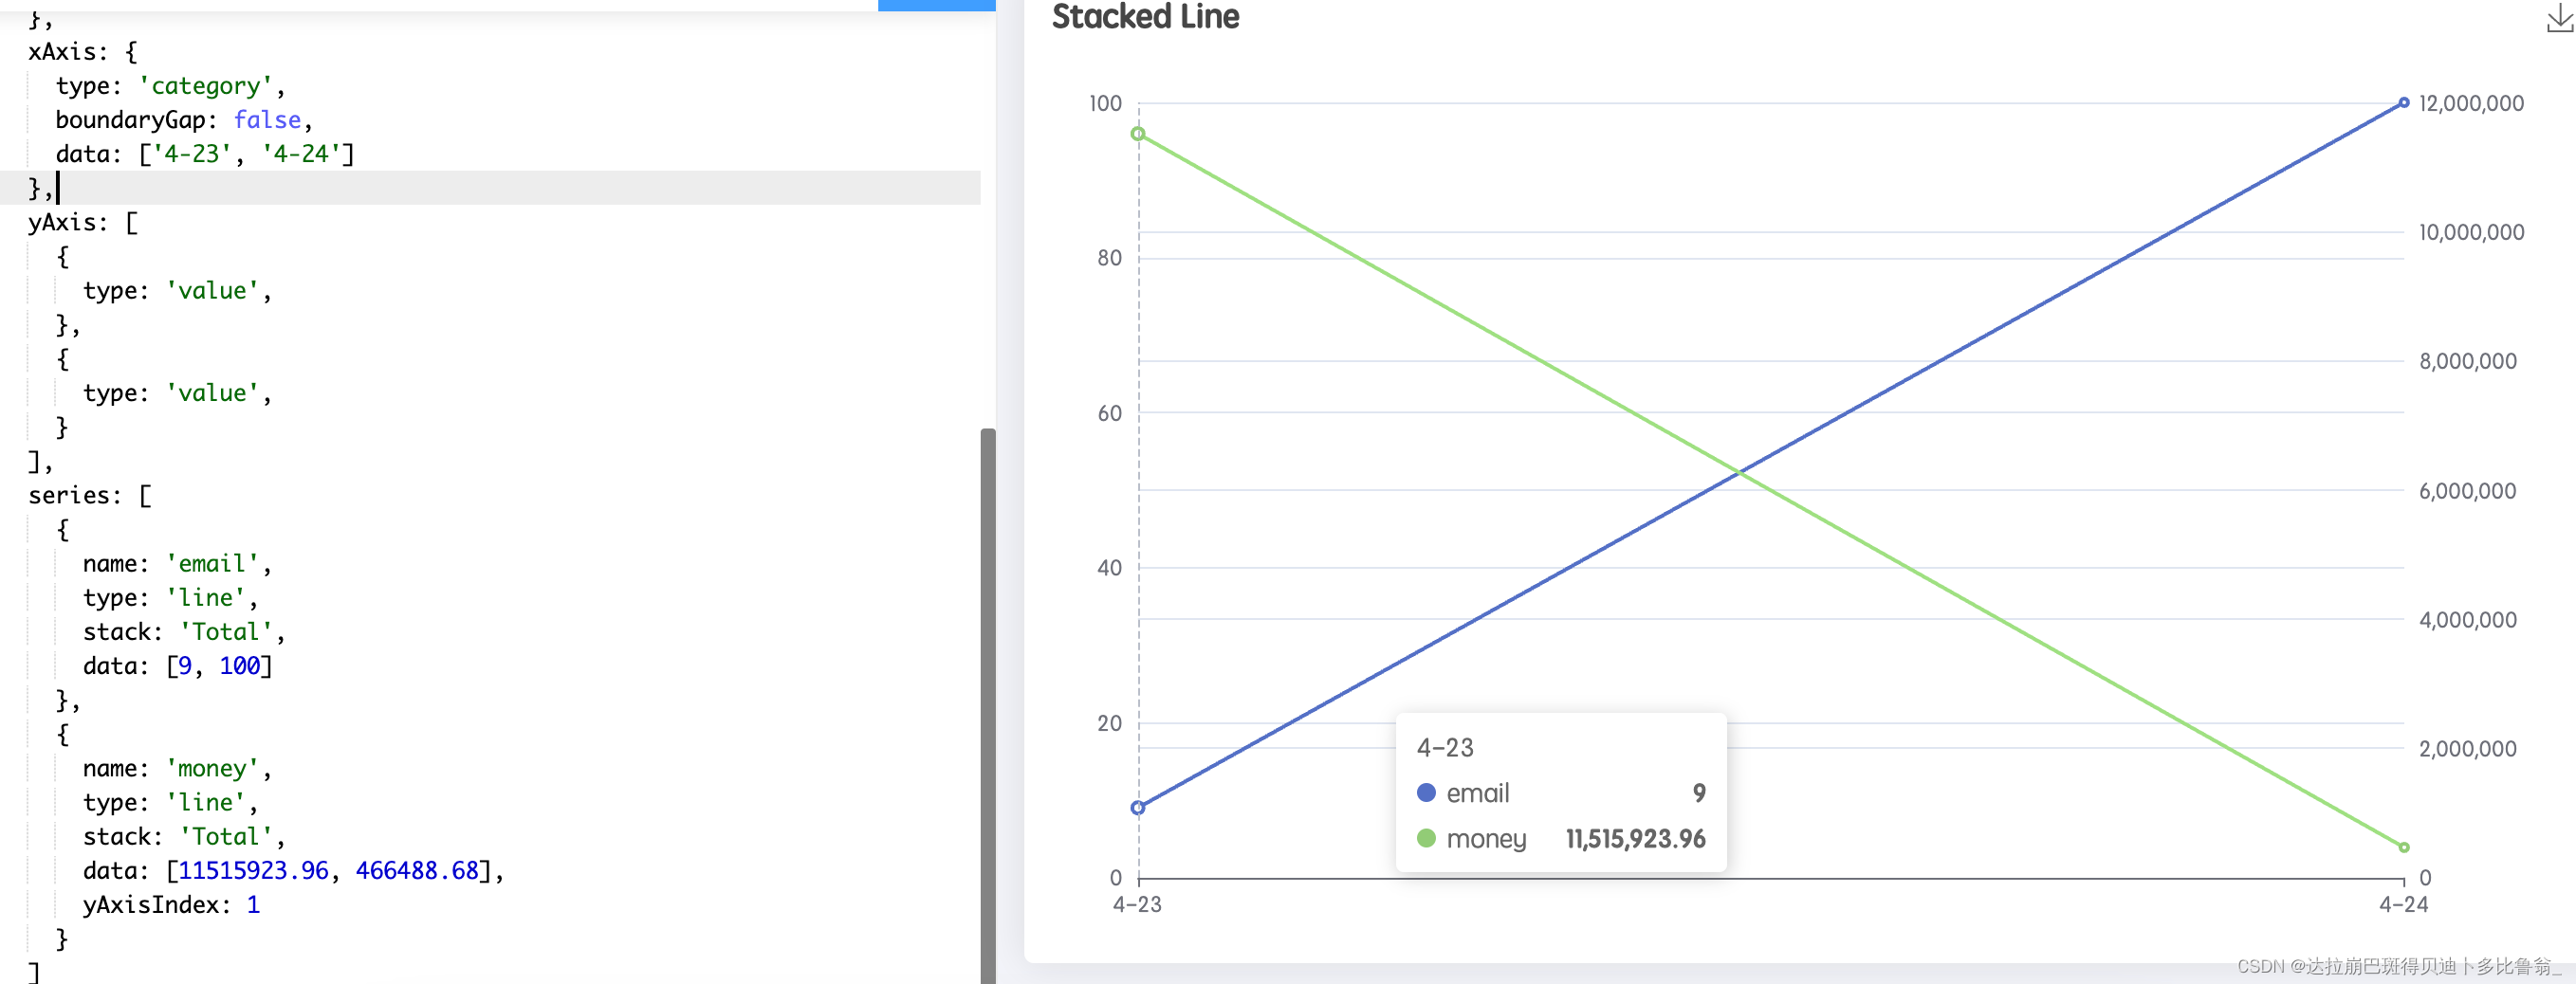2576x984 pixels.
Task: Click the green data point at 4-23
Action: tap(1137, 132)
